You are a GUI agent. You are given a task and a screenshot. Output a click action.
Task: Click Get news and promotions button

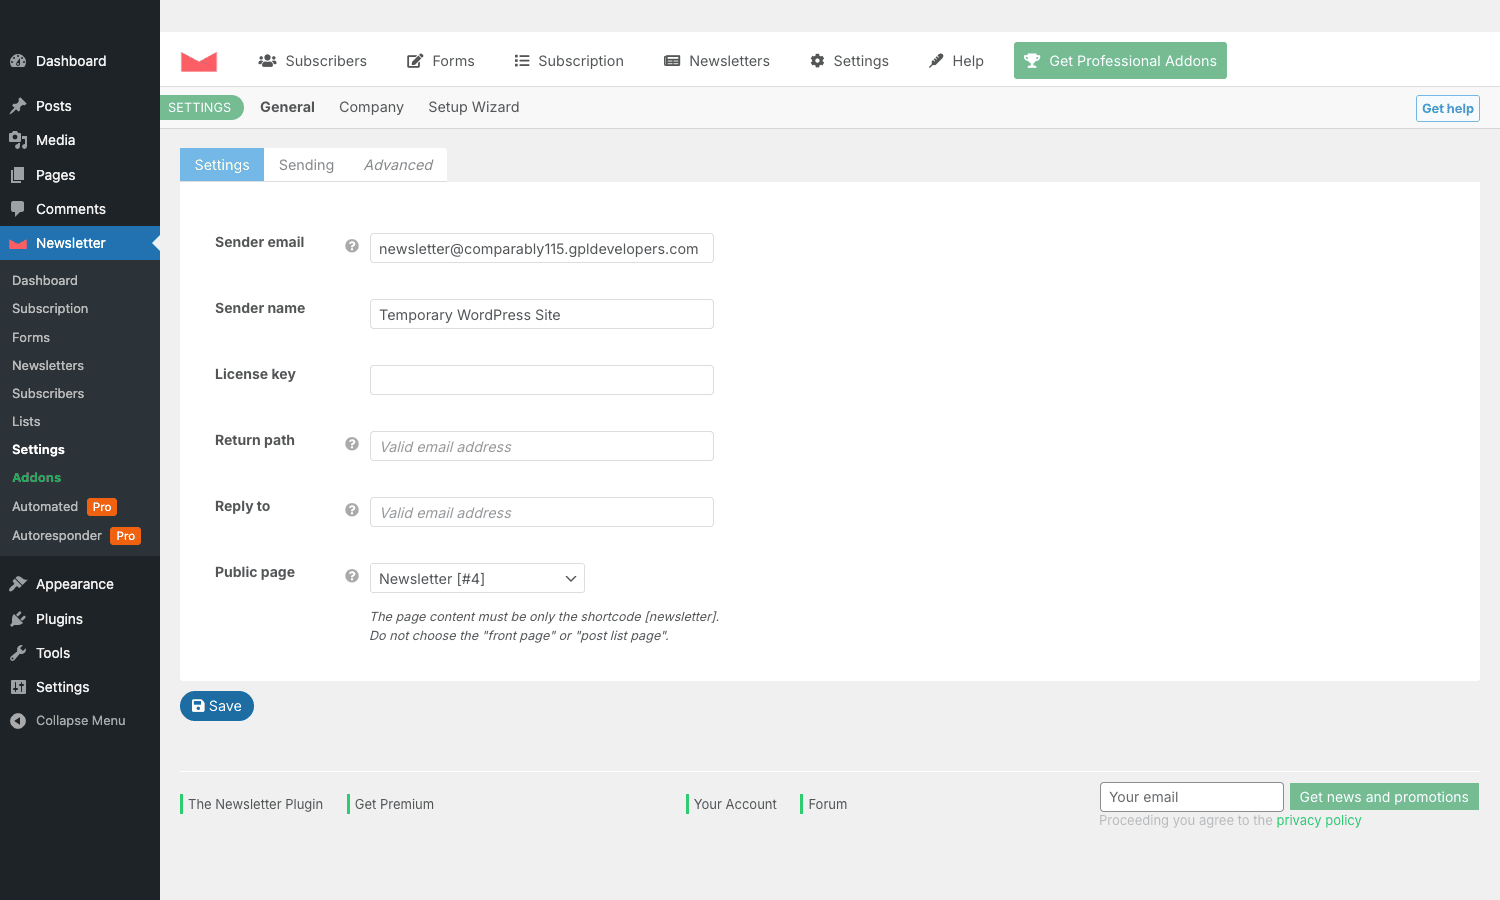[1384, 797]
